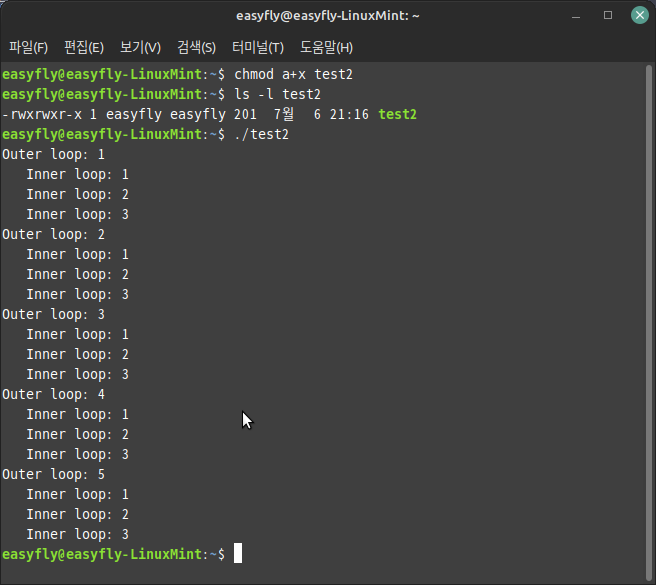Click the window title easyfly@easyfly-LinuxMint: ~

[x=328, y=16]
